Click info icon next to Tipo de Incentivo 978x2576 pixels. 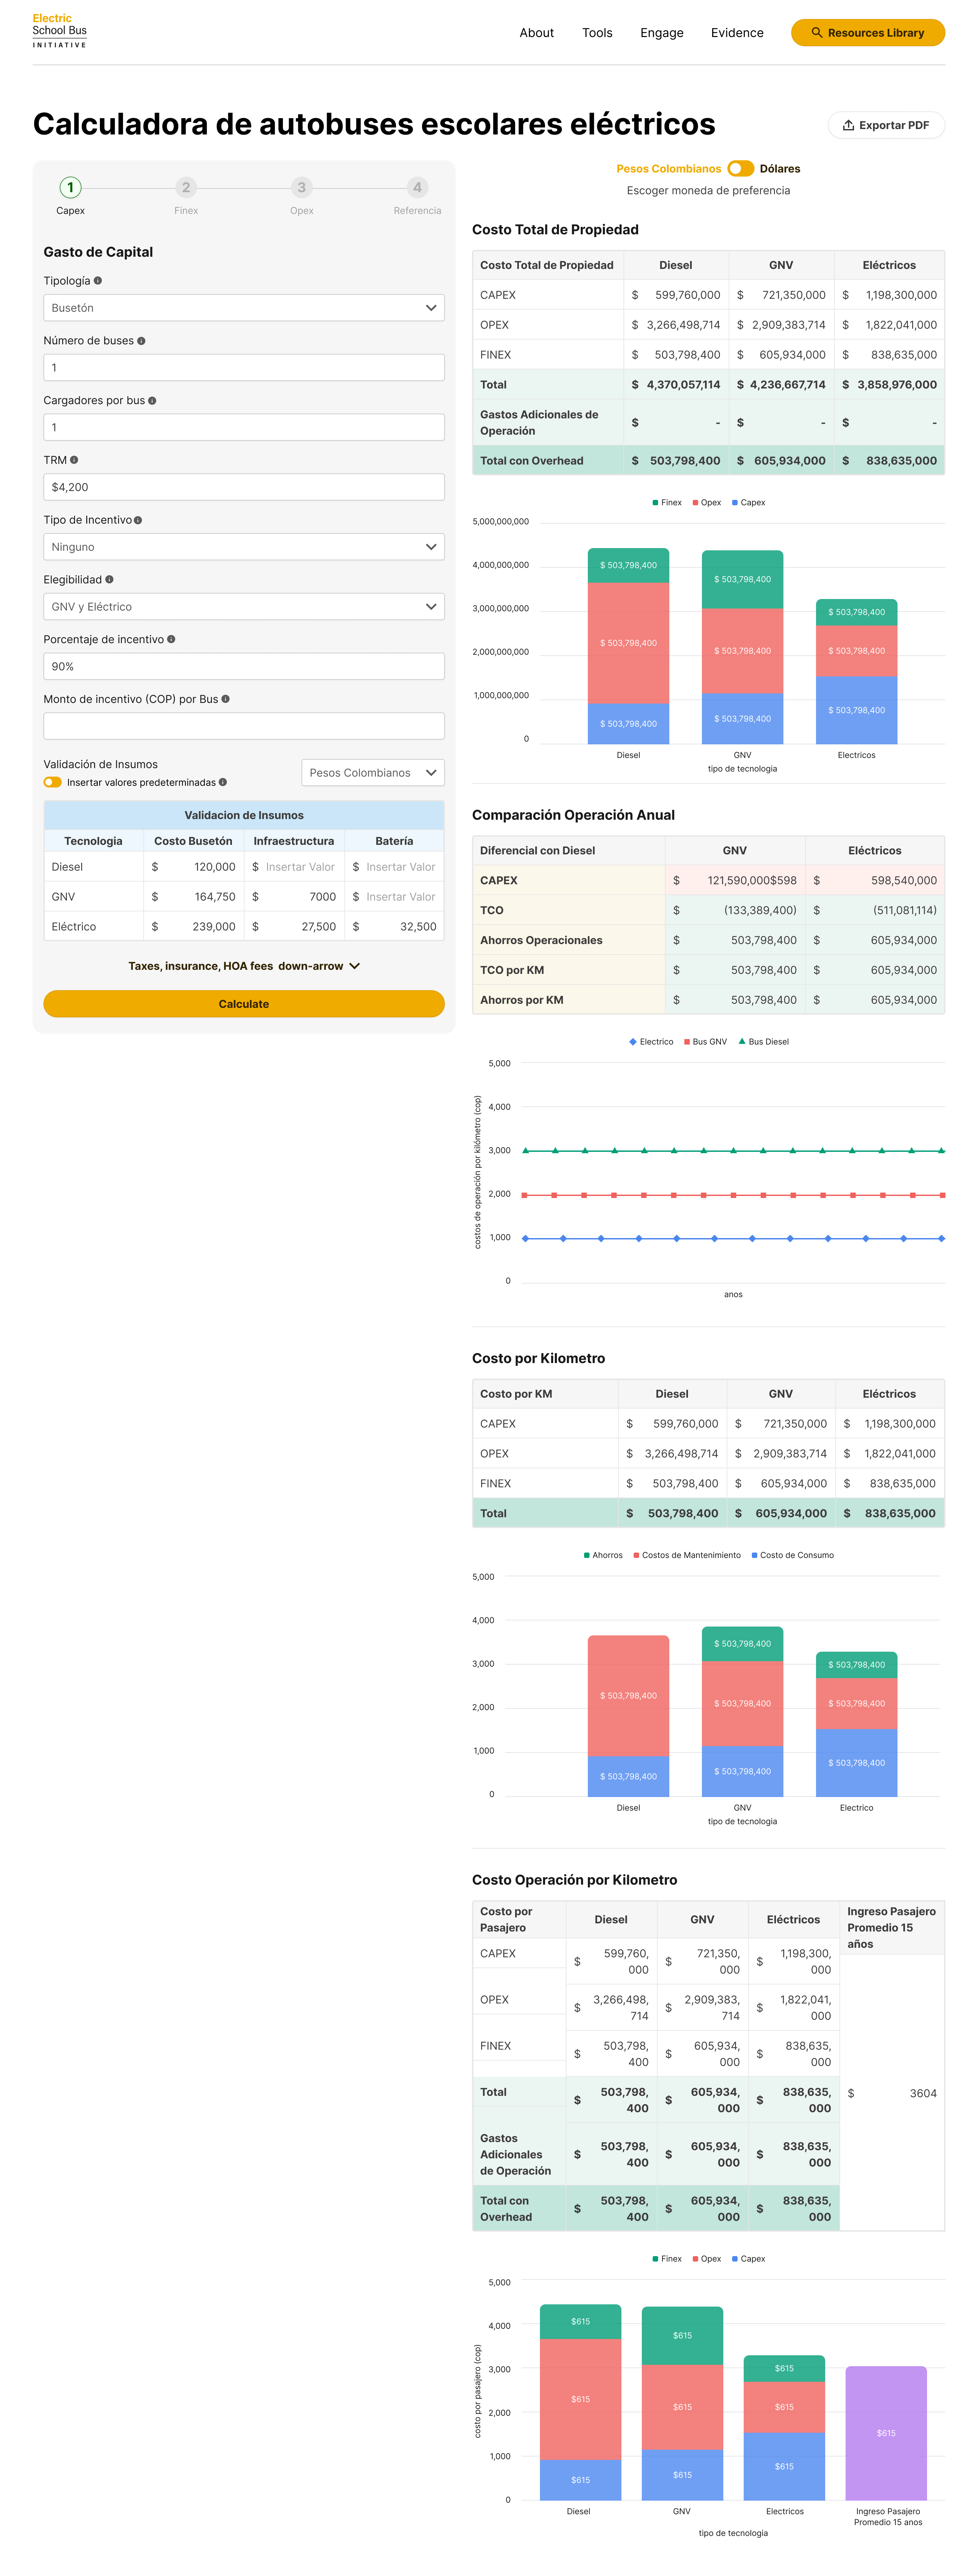pos(138,520)
